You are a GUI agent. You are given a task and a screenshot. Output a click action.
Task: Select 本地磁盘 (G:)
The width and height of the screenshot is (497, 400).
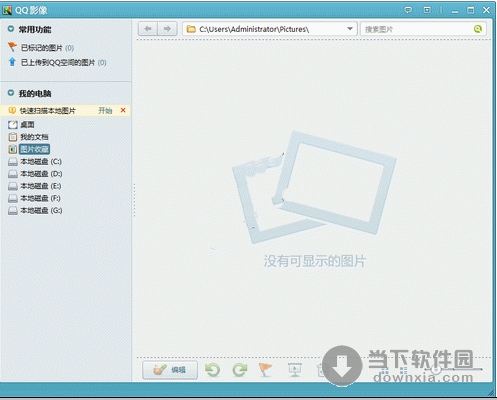click(x=41, y=210)
